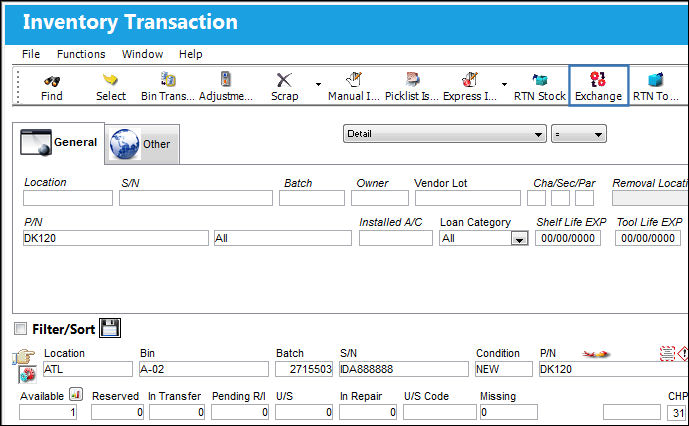Click the In Transfer quantity field

coord(177,412)
